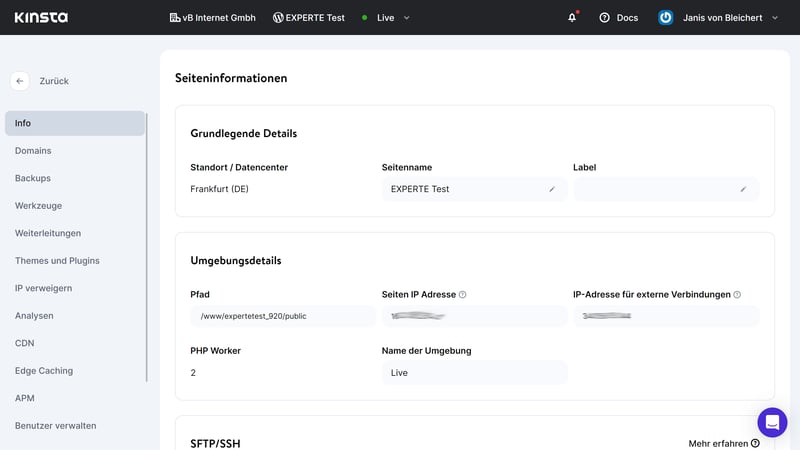The height and width of the screenshot is (450, 800).
Task: Edit the Label using pencil icon
Action: click(743, 189)
